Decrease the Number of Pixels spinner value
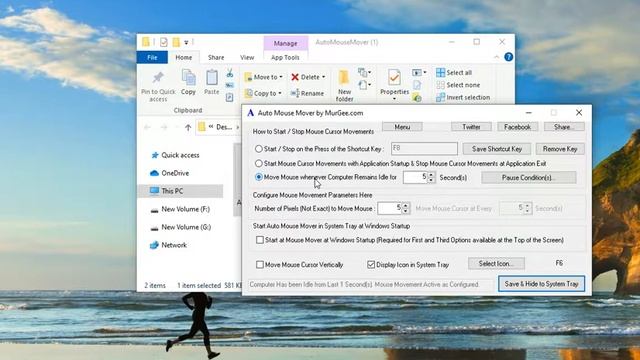This screenshot has height=360, width=640. 405,211
